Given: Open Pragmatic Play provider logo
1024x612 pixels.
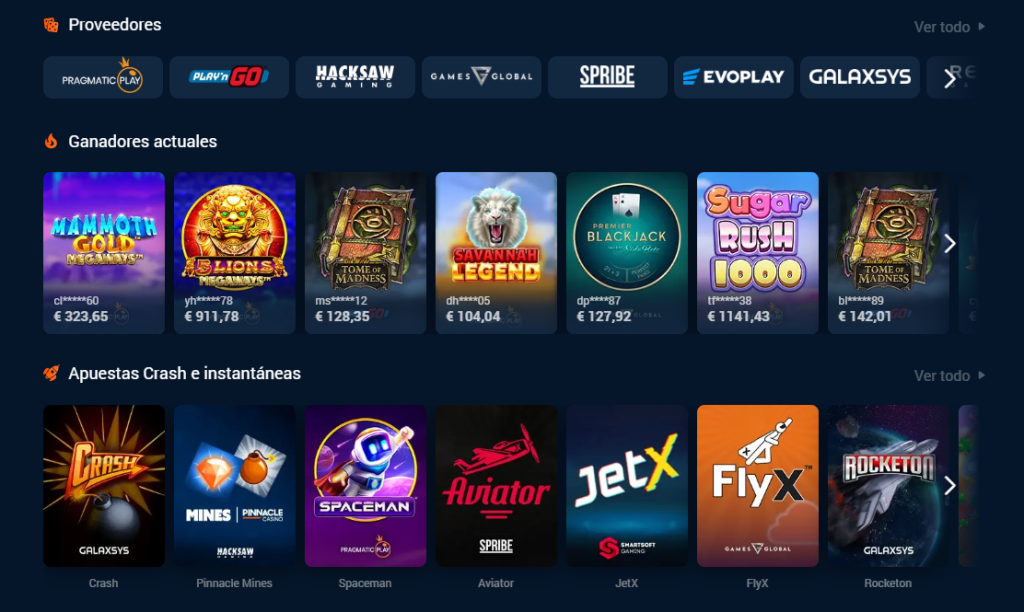Looking at the screenshot, I should [103, 77].
